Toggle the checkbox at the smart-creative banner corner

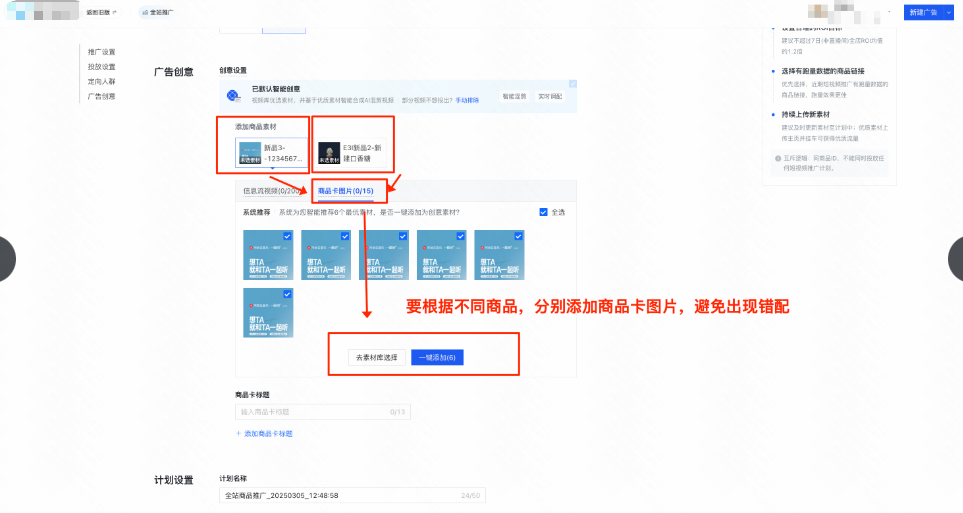pos(572,84)
